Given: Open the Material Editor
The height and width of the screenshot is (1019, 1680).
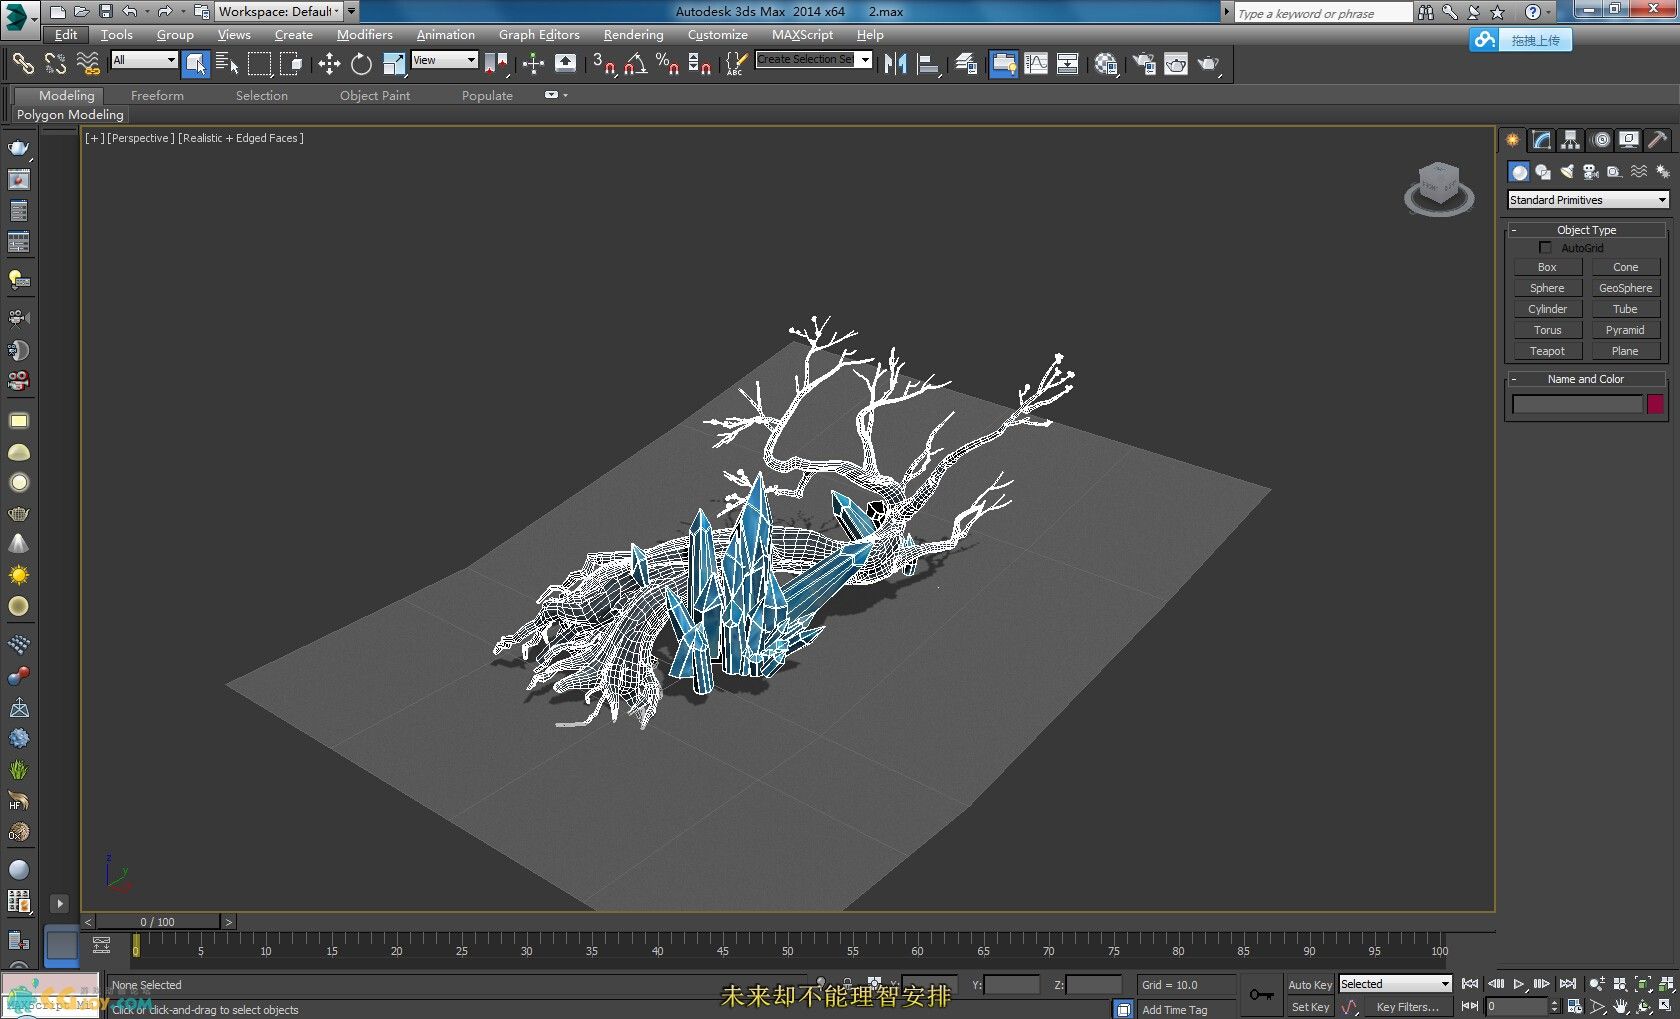Looking at the screenshot, I should (1106, 64).
